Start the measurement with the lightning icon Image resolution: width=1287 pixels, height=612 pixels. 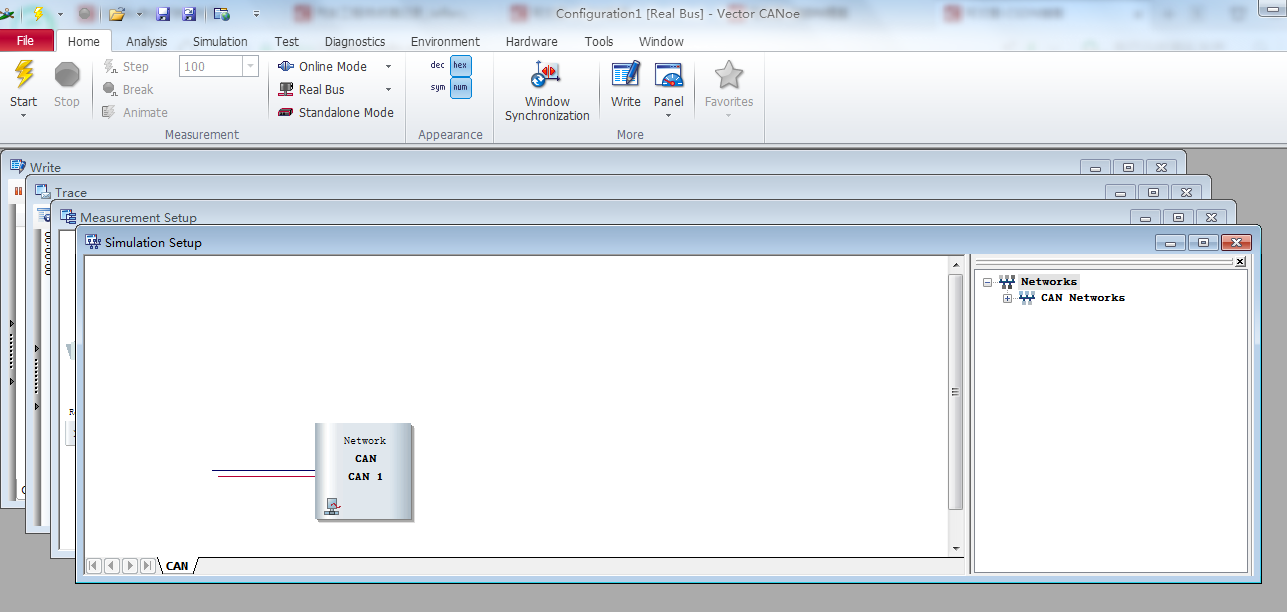point(24,75)
